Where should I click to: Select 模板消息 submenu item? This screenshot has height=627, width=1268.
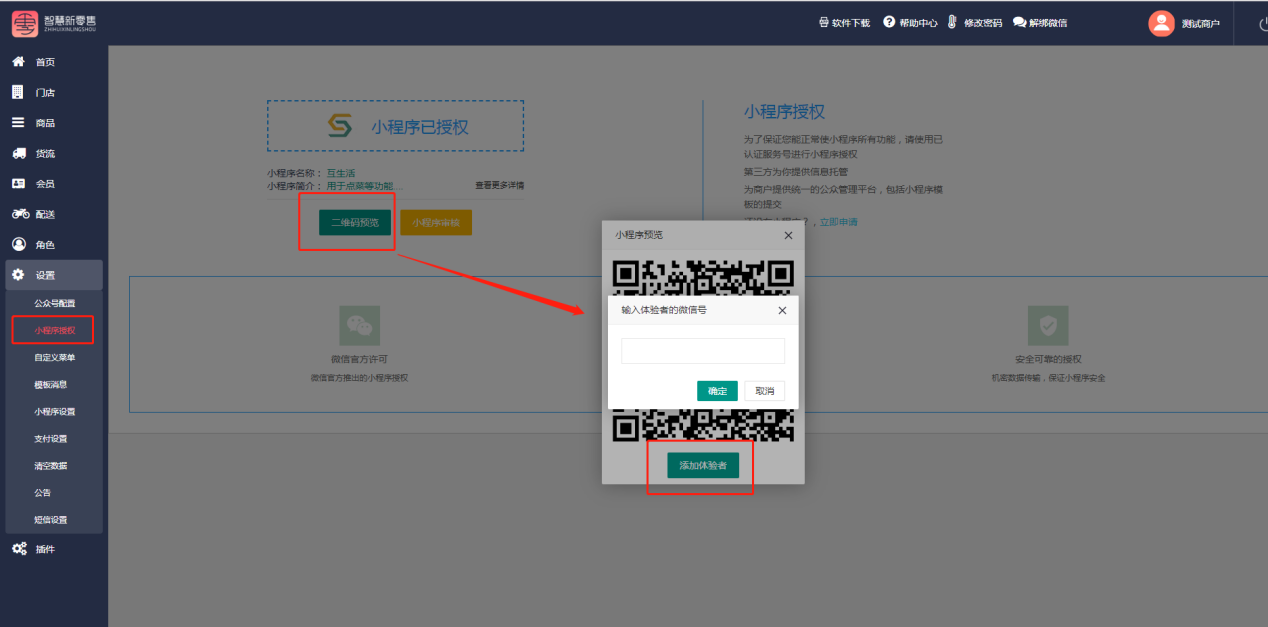coord(51,384)
